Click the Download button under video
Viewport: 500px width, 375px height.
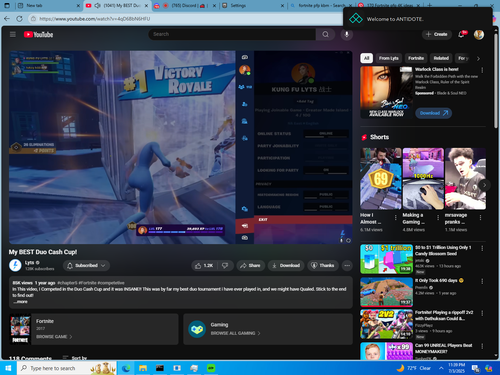point(286,265)
